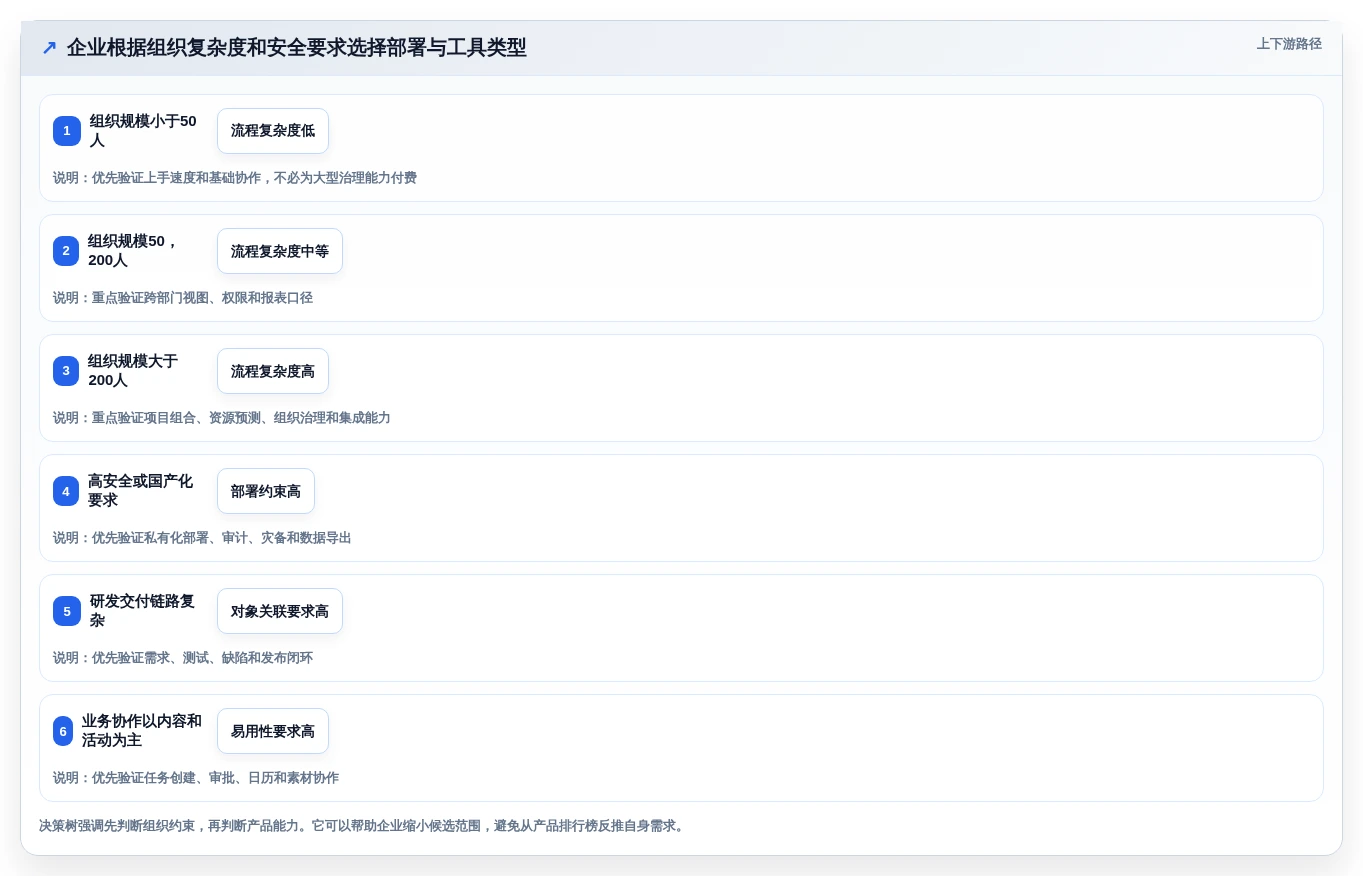Click the 流程复杂度中等 tag
Viewport: 1363px width, 876px height.
pos(280,251)
